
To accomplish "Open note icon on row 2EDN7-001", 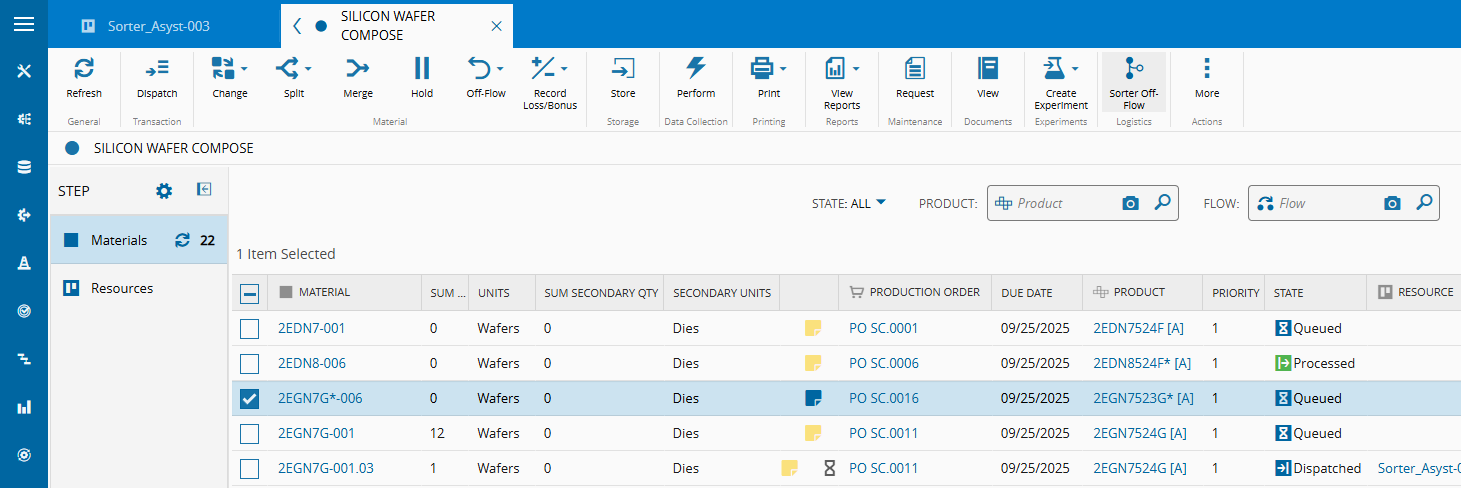I will (813, 328).
